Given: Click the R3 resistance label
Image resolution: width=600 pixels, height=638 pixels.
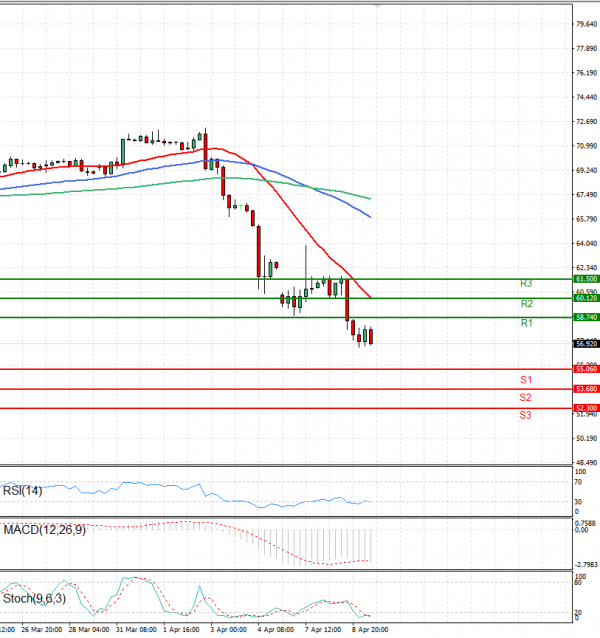Looking at the screenshot, I should tap(526, 284).
